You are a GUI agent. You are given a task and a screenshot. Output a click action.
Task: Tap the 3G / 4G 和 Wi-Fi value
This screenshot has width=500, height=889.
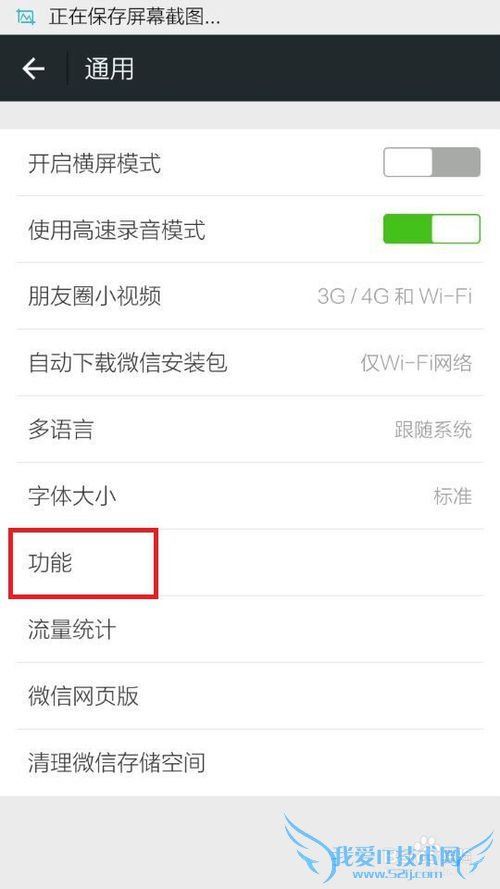[x=395, y=296]
